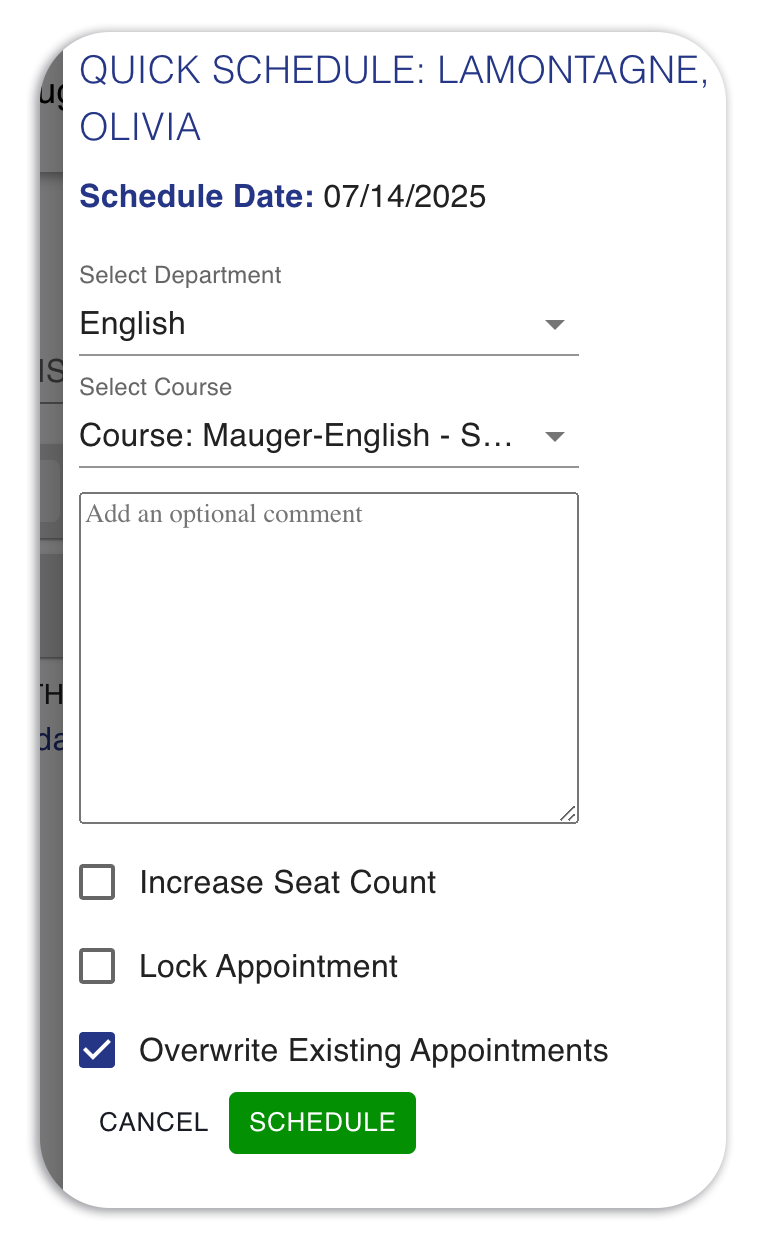Viewport: 773px width, 1254px height.
Task: Click the Increase Seat Count label text
Action: coord(288,883)
